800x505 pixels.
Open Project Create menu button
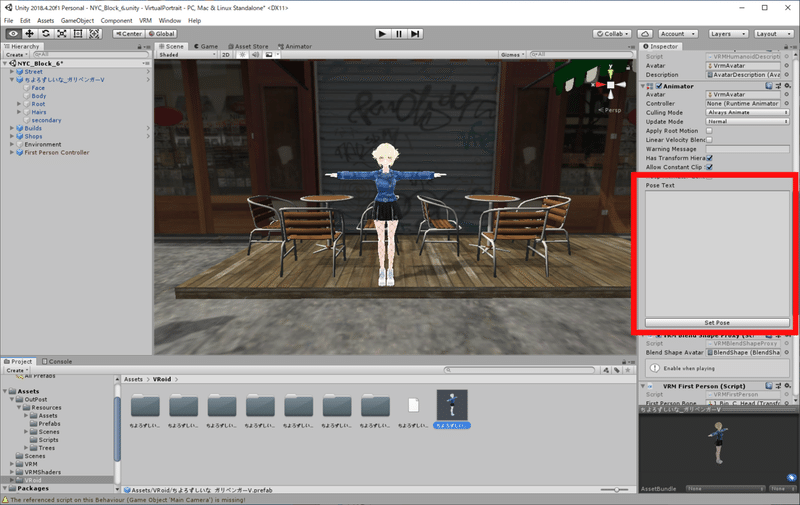click(17, 370)
